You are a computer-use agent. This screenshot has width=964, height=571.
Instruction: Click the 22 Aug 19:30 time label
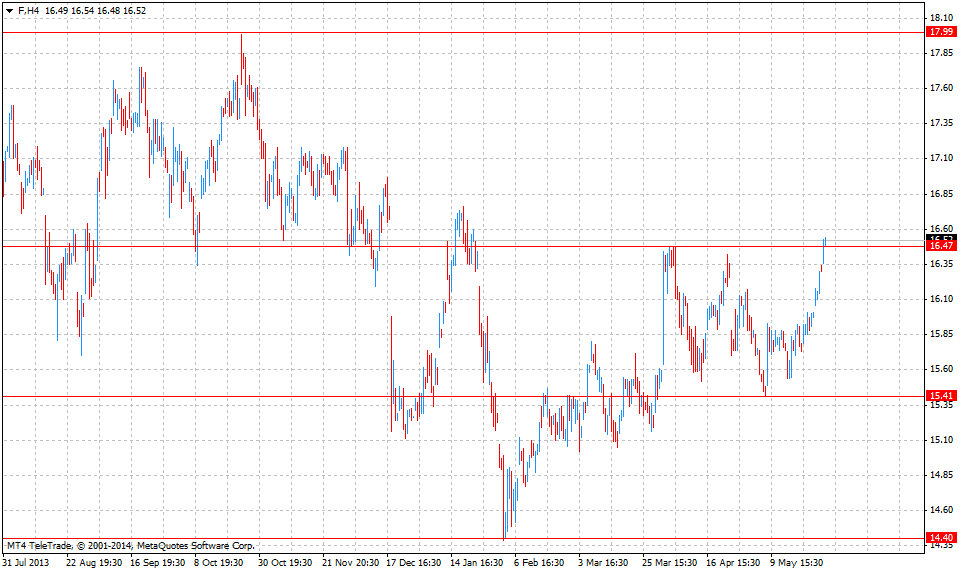(94, 562)
